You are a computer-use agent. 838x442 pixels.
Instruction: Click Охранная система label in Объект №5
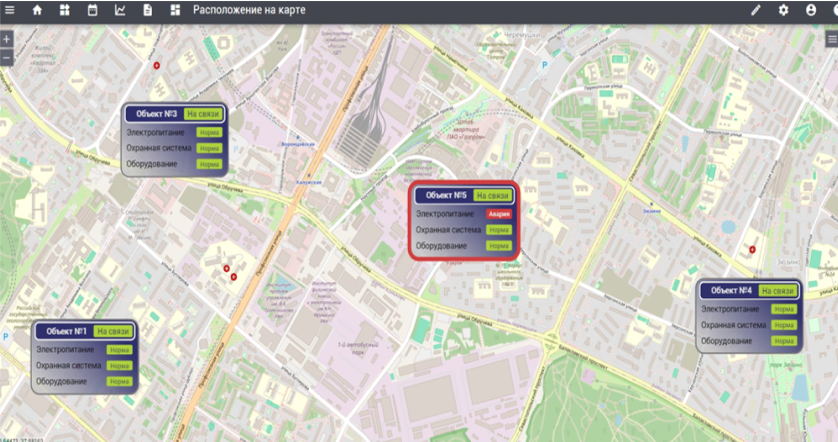(448, 230)
